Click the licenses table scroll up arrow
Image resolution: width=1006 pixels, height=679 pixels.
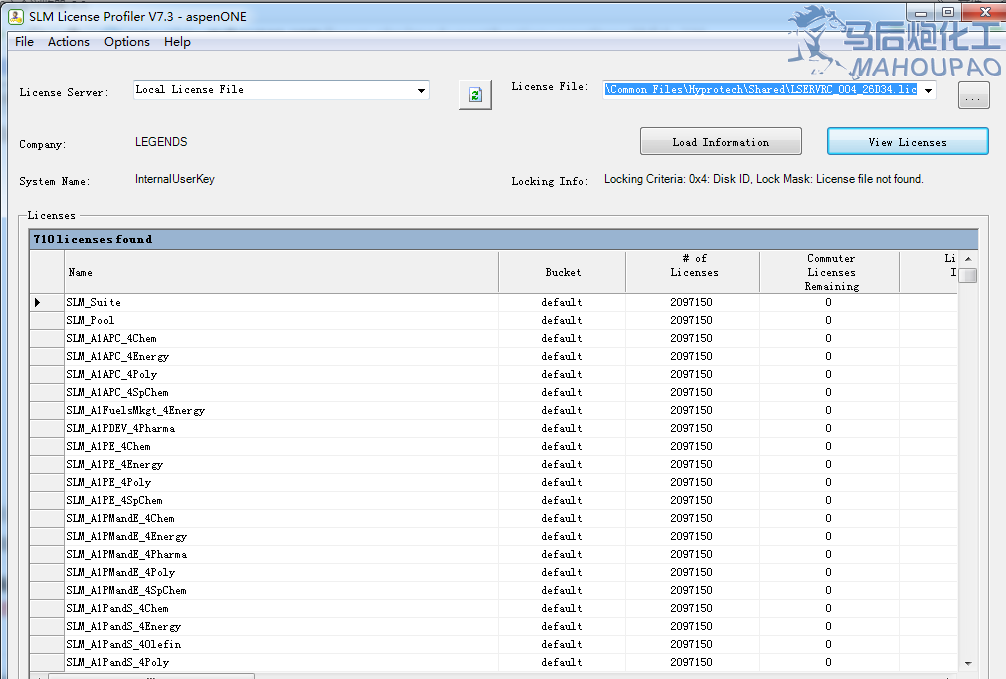point(968,259)
